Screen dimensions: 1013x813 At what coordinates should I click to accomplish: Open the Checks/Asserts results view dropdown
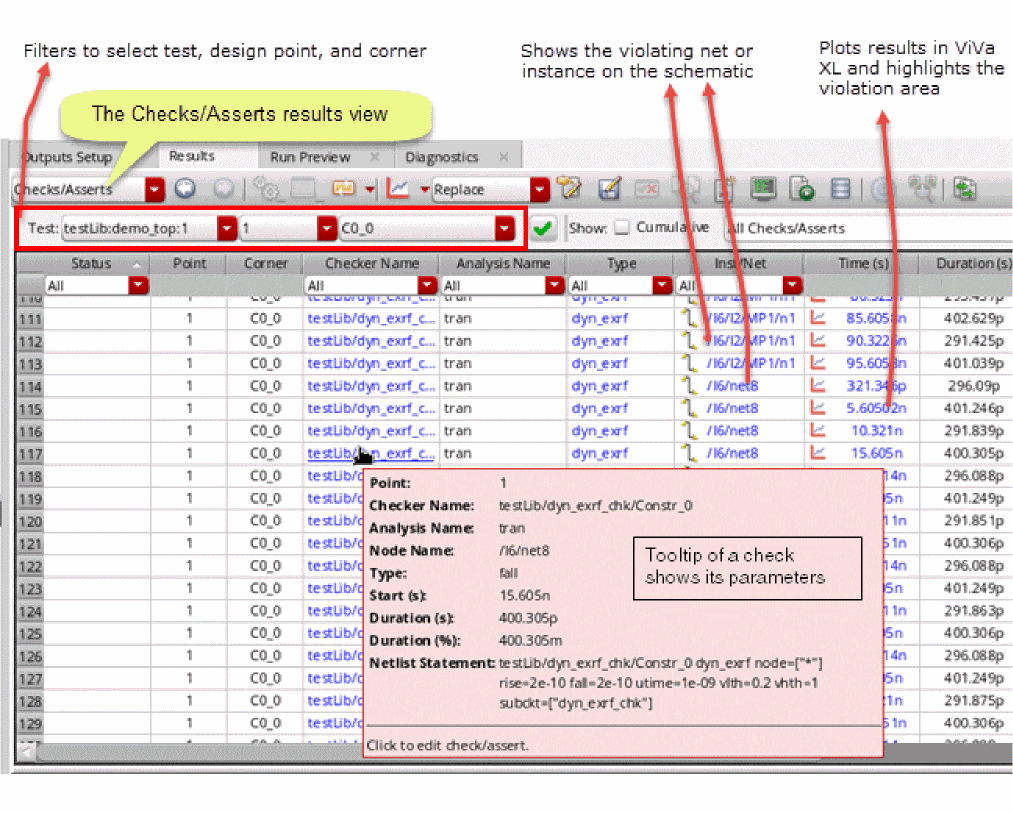click(x=155, y=189)
